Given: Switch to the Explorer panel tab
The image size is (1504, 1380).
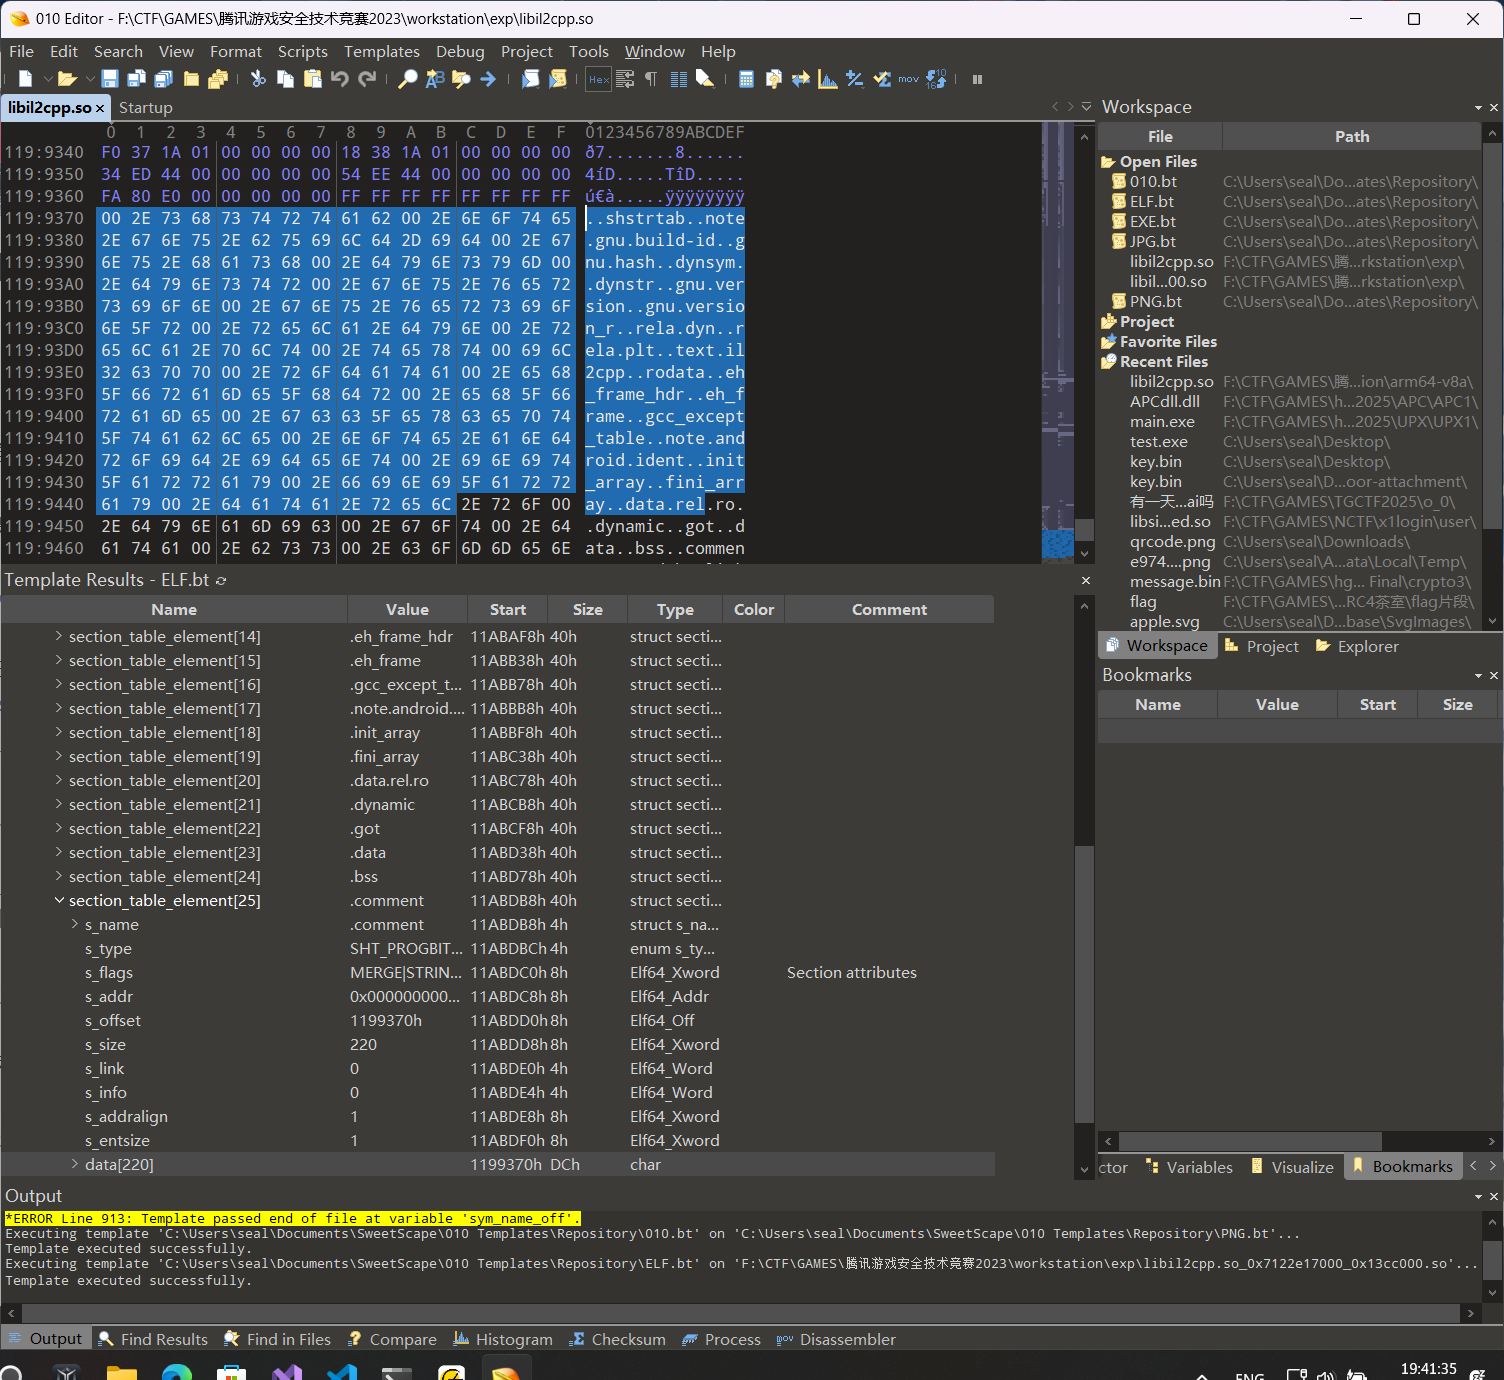Looking at the screenshot, I should pos(1357,647).
